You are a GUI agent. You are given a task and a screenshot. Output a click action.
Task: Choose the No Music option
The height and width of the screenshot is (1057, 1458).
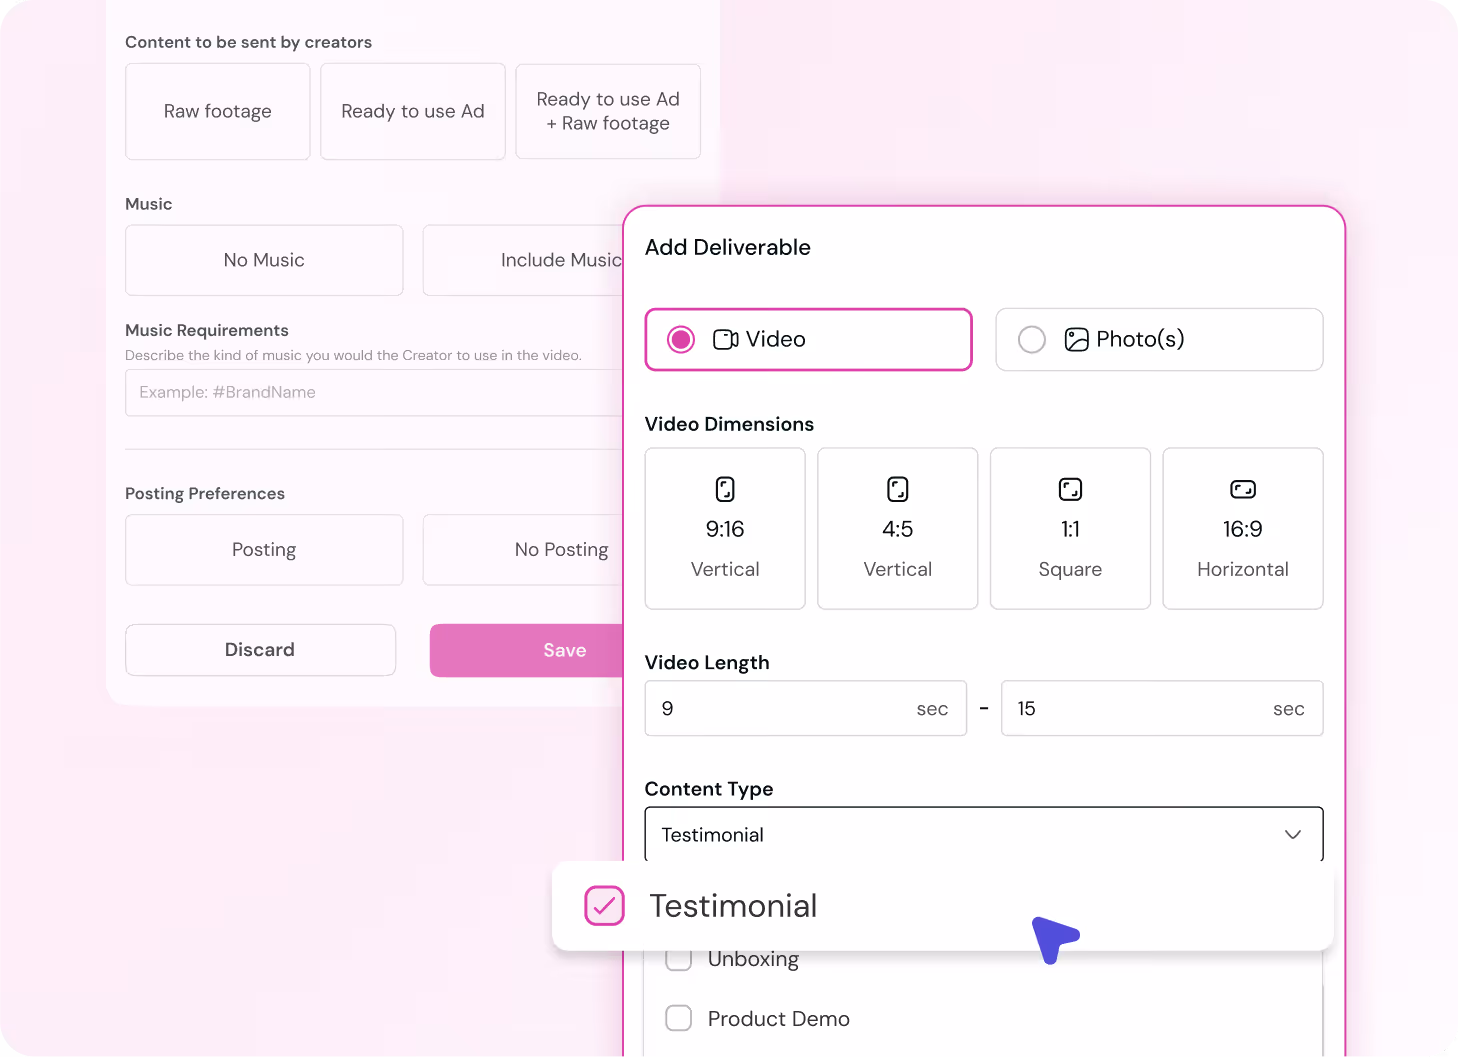click(x=263, y=260)
